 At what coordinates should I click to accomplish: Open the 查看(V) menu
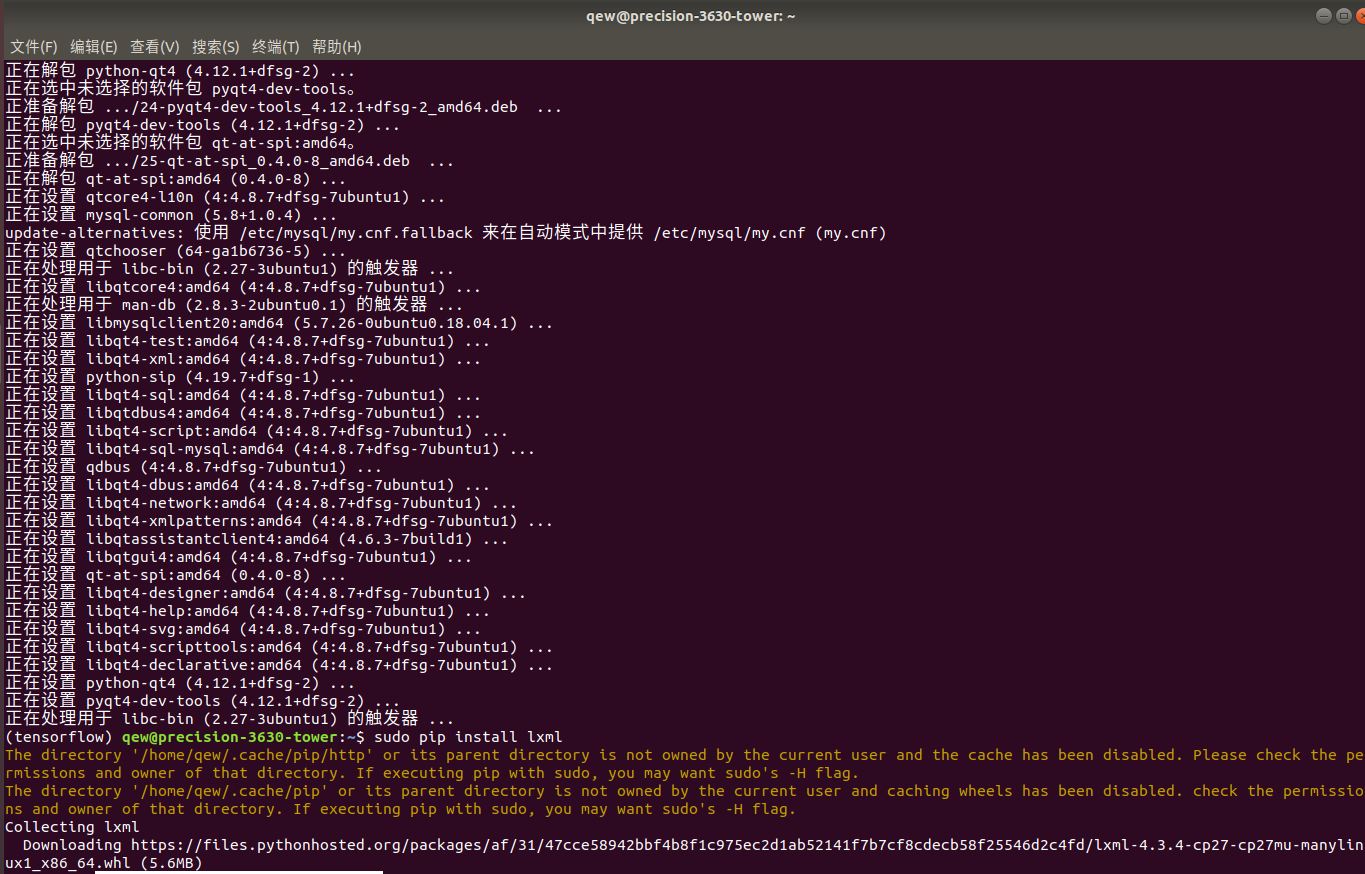[x=154, y=46]
